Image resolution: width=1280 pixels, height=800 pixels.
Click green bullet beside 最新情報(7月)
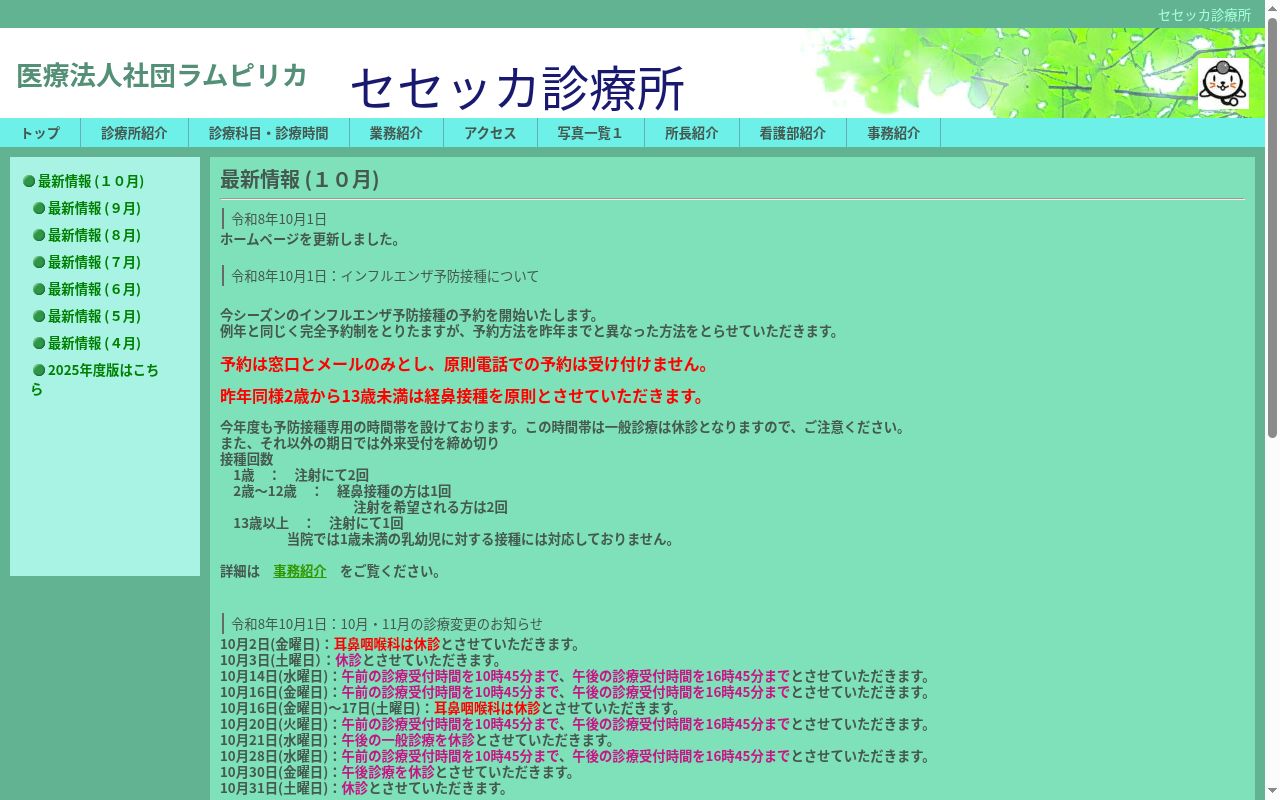39,263
